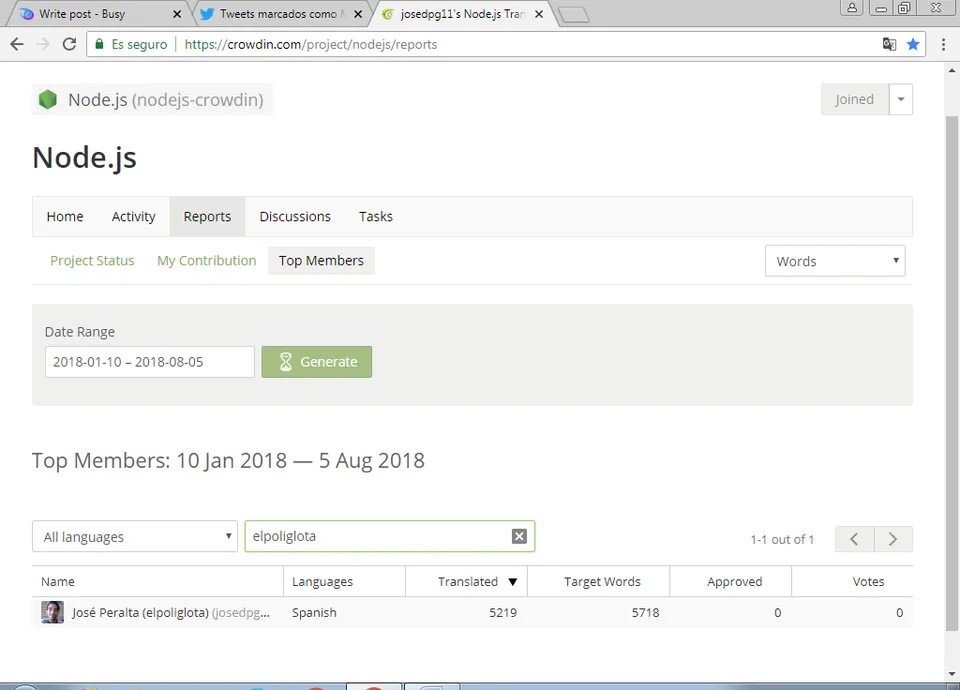Screen dimensions: 960x690
Task: Click Translated column sort arrow
Action: tap(513, 582)
